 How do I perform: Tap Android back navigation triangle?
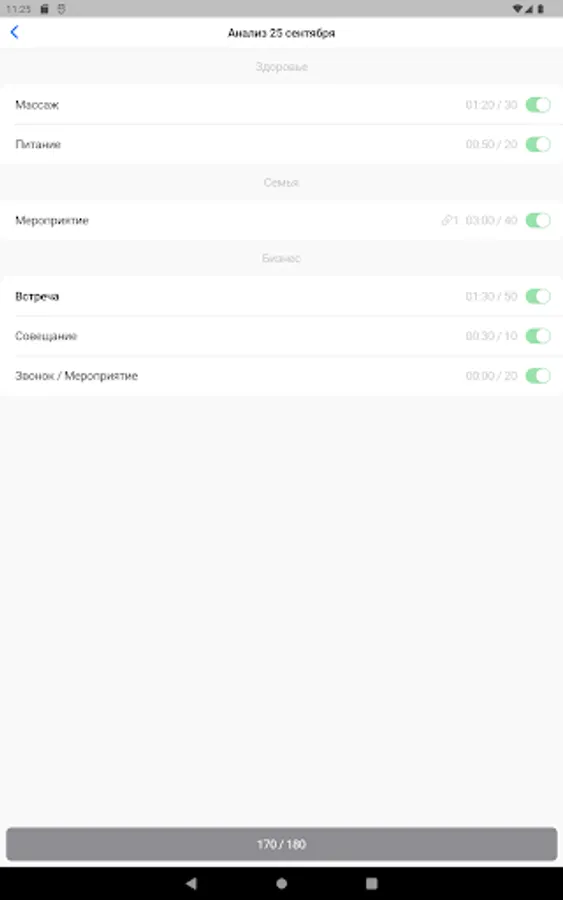tap(191, 883)
